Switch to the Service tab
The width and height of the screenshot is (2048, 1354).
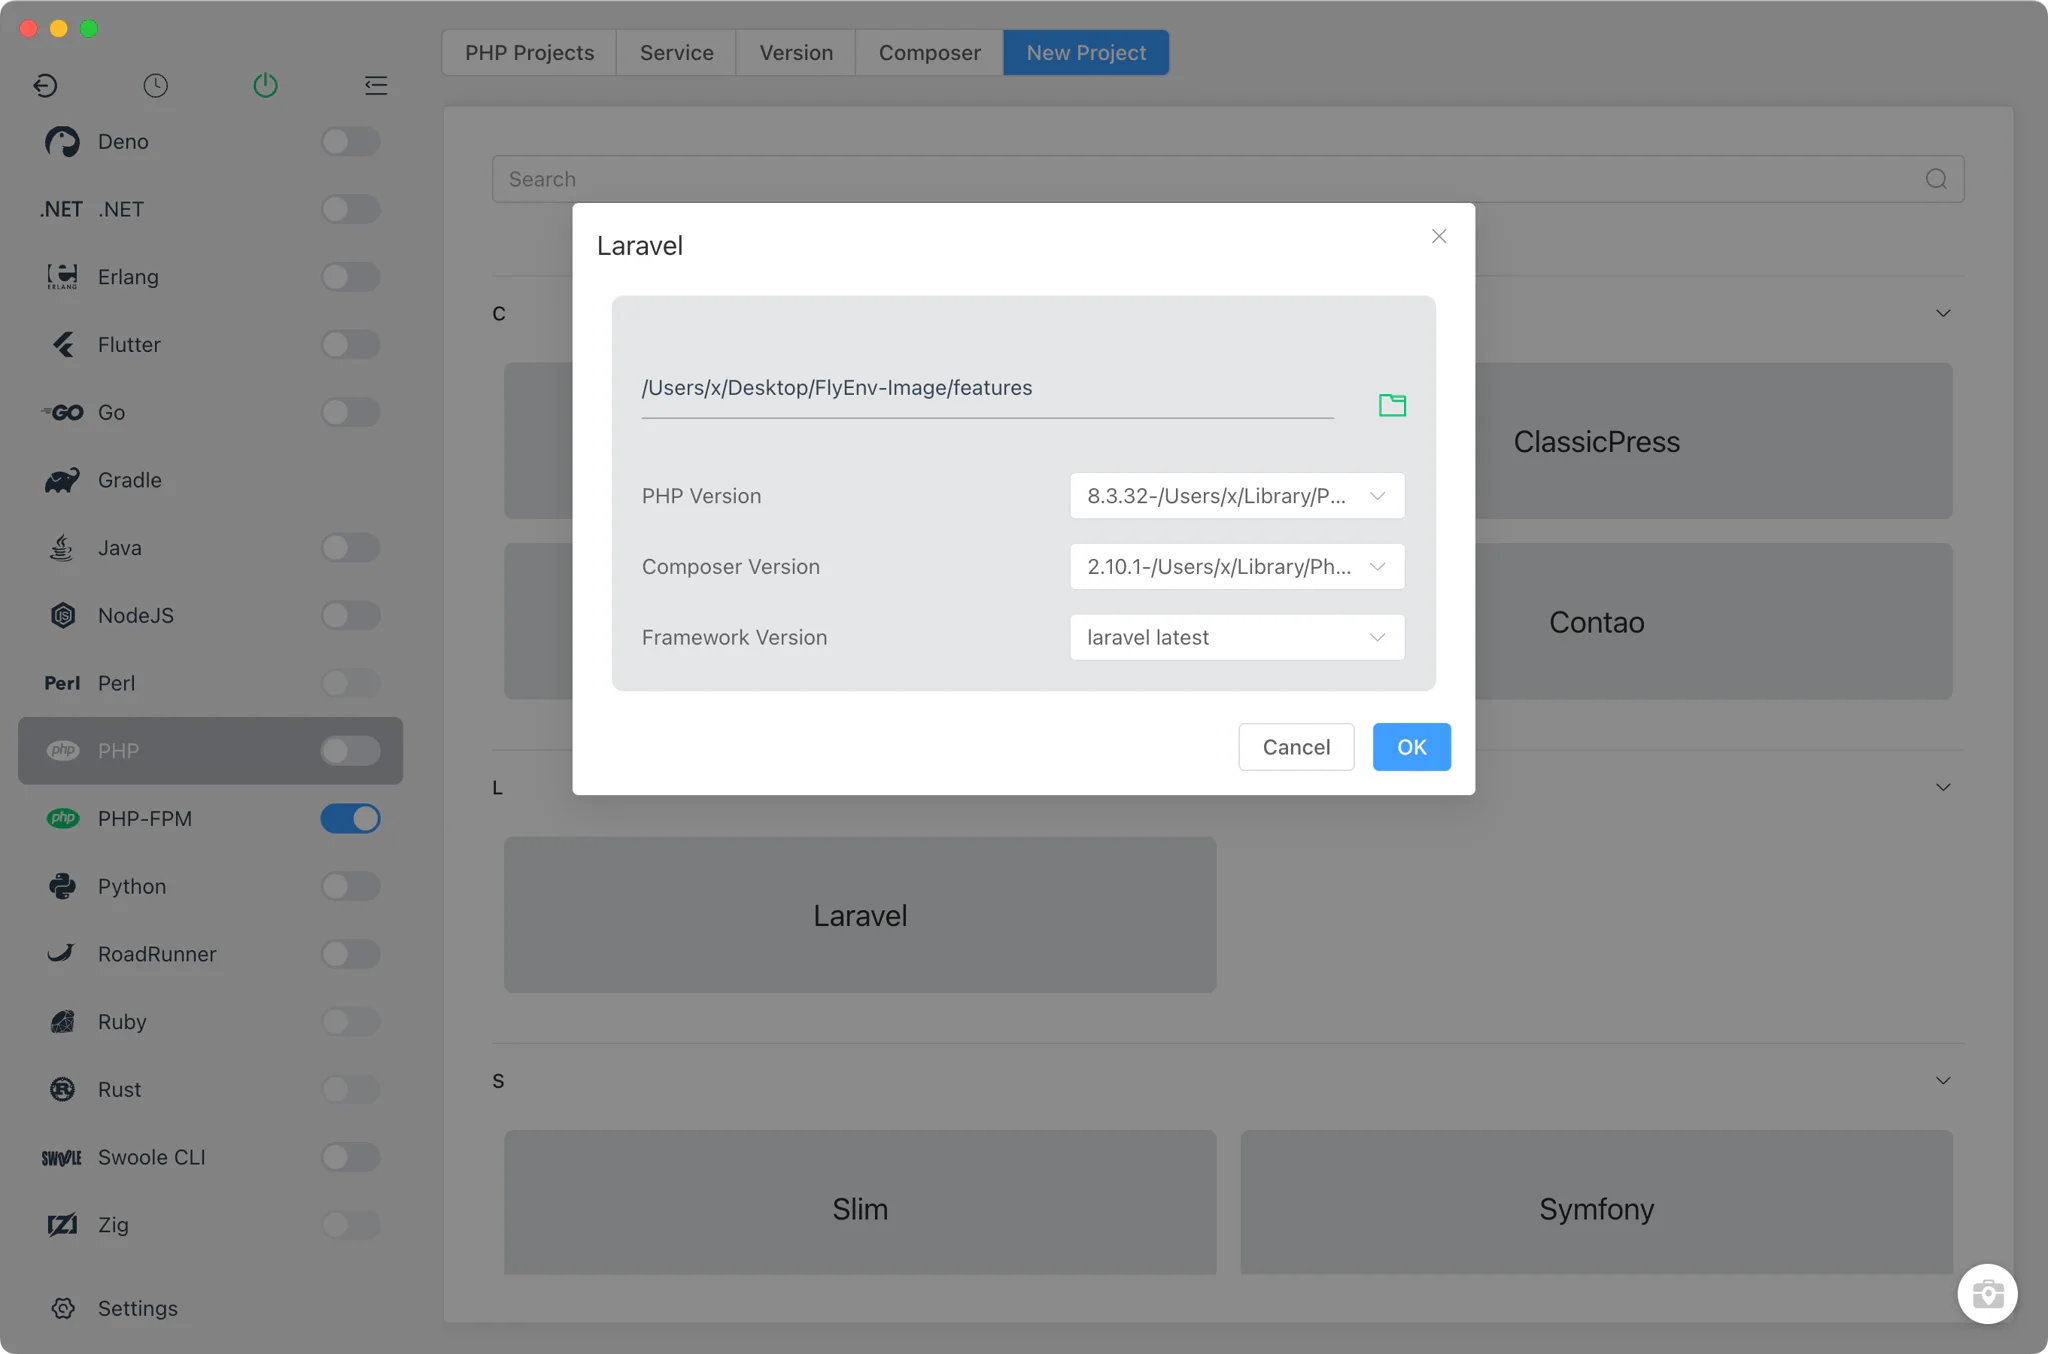[676, 52]
